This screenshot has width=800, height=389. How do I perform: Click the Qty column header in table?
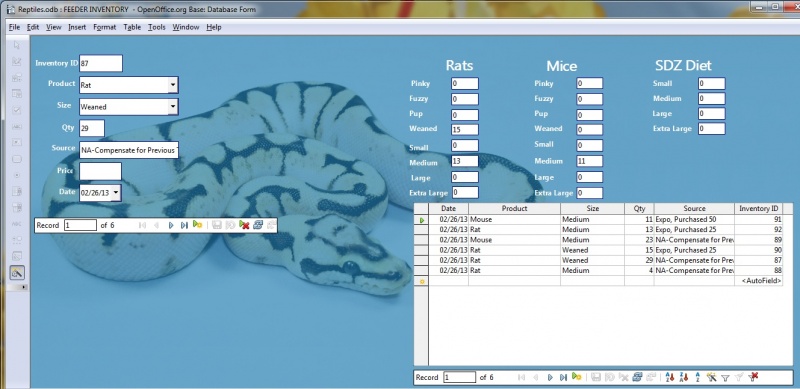coord(639,208)
